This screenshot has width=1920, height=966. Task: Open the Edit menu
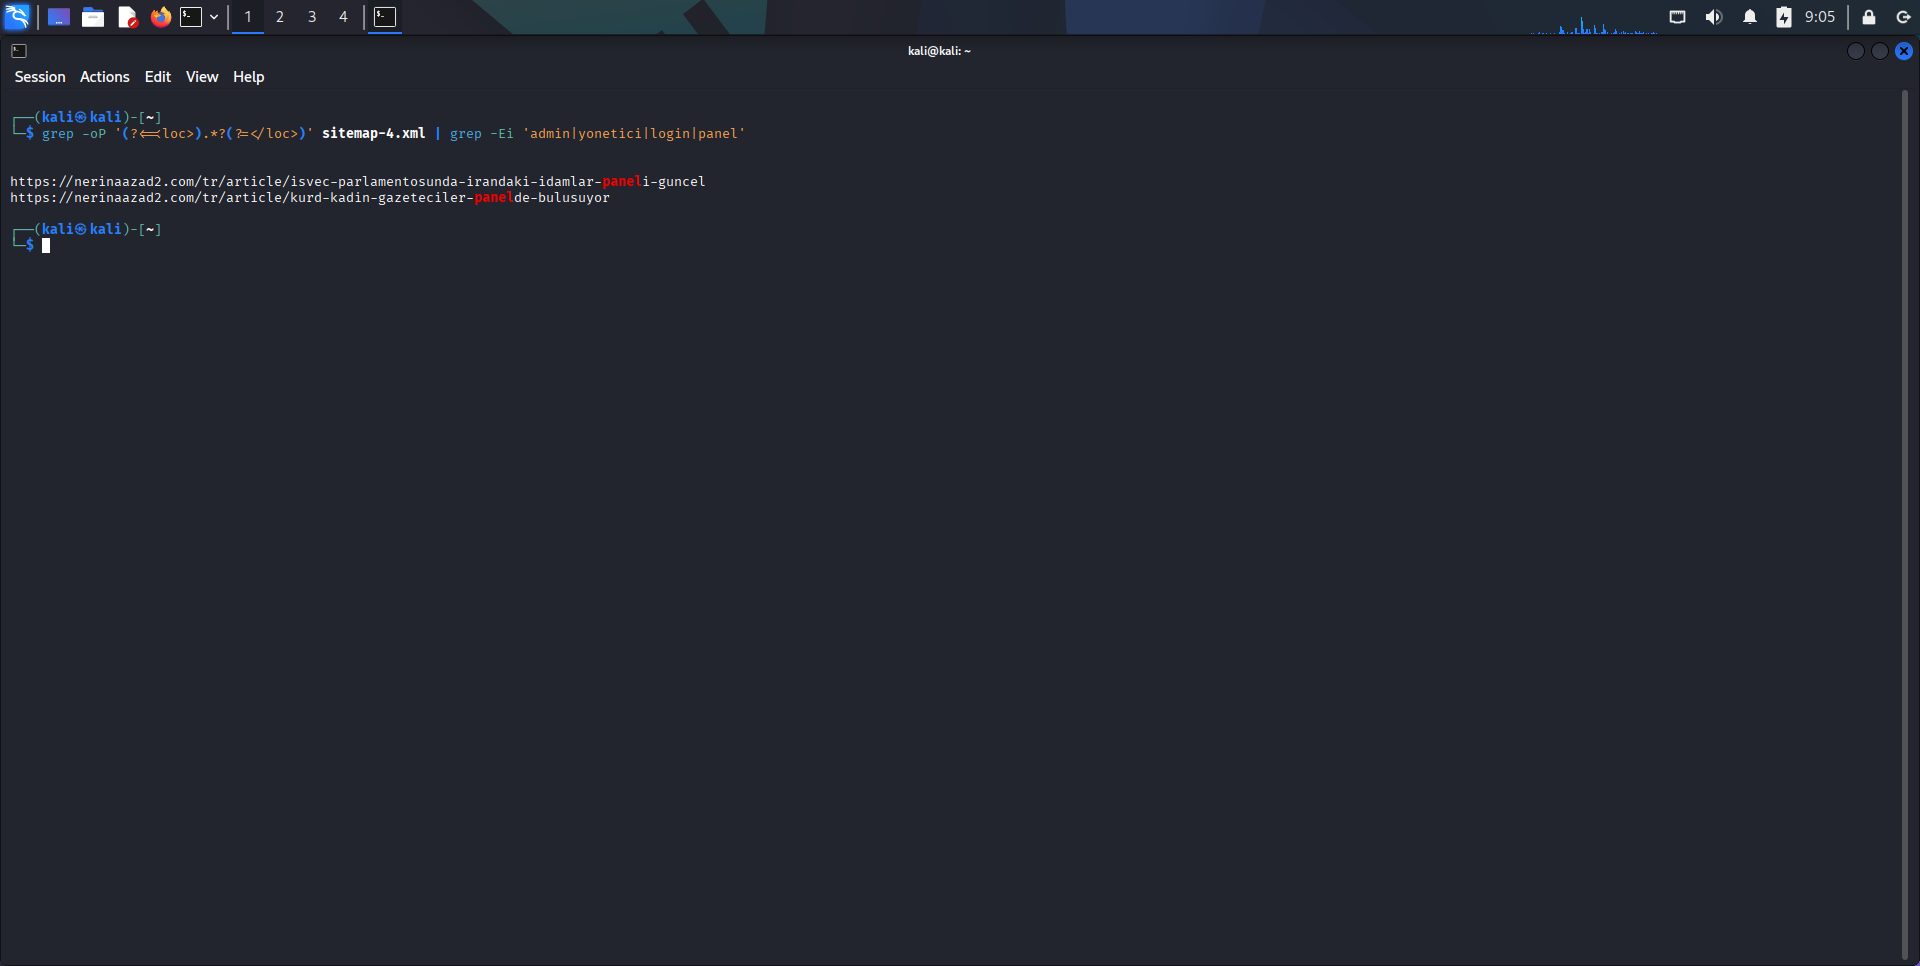coord(158,77)
